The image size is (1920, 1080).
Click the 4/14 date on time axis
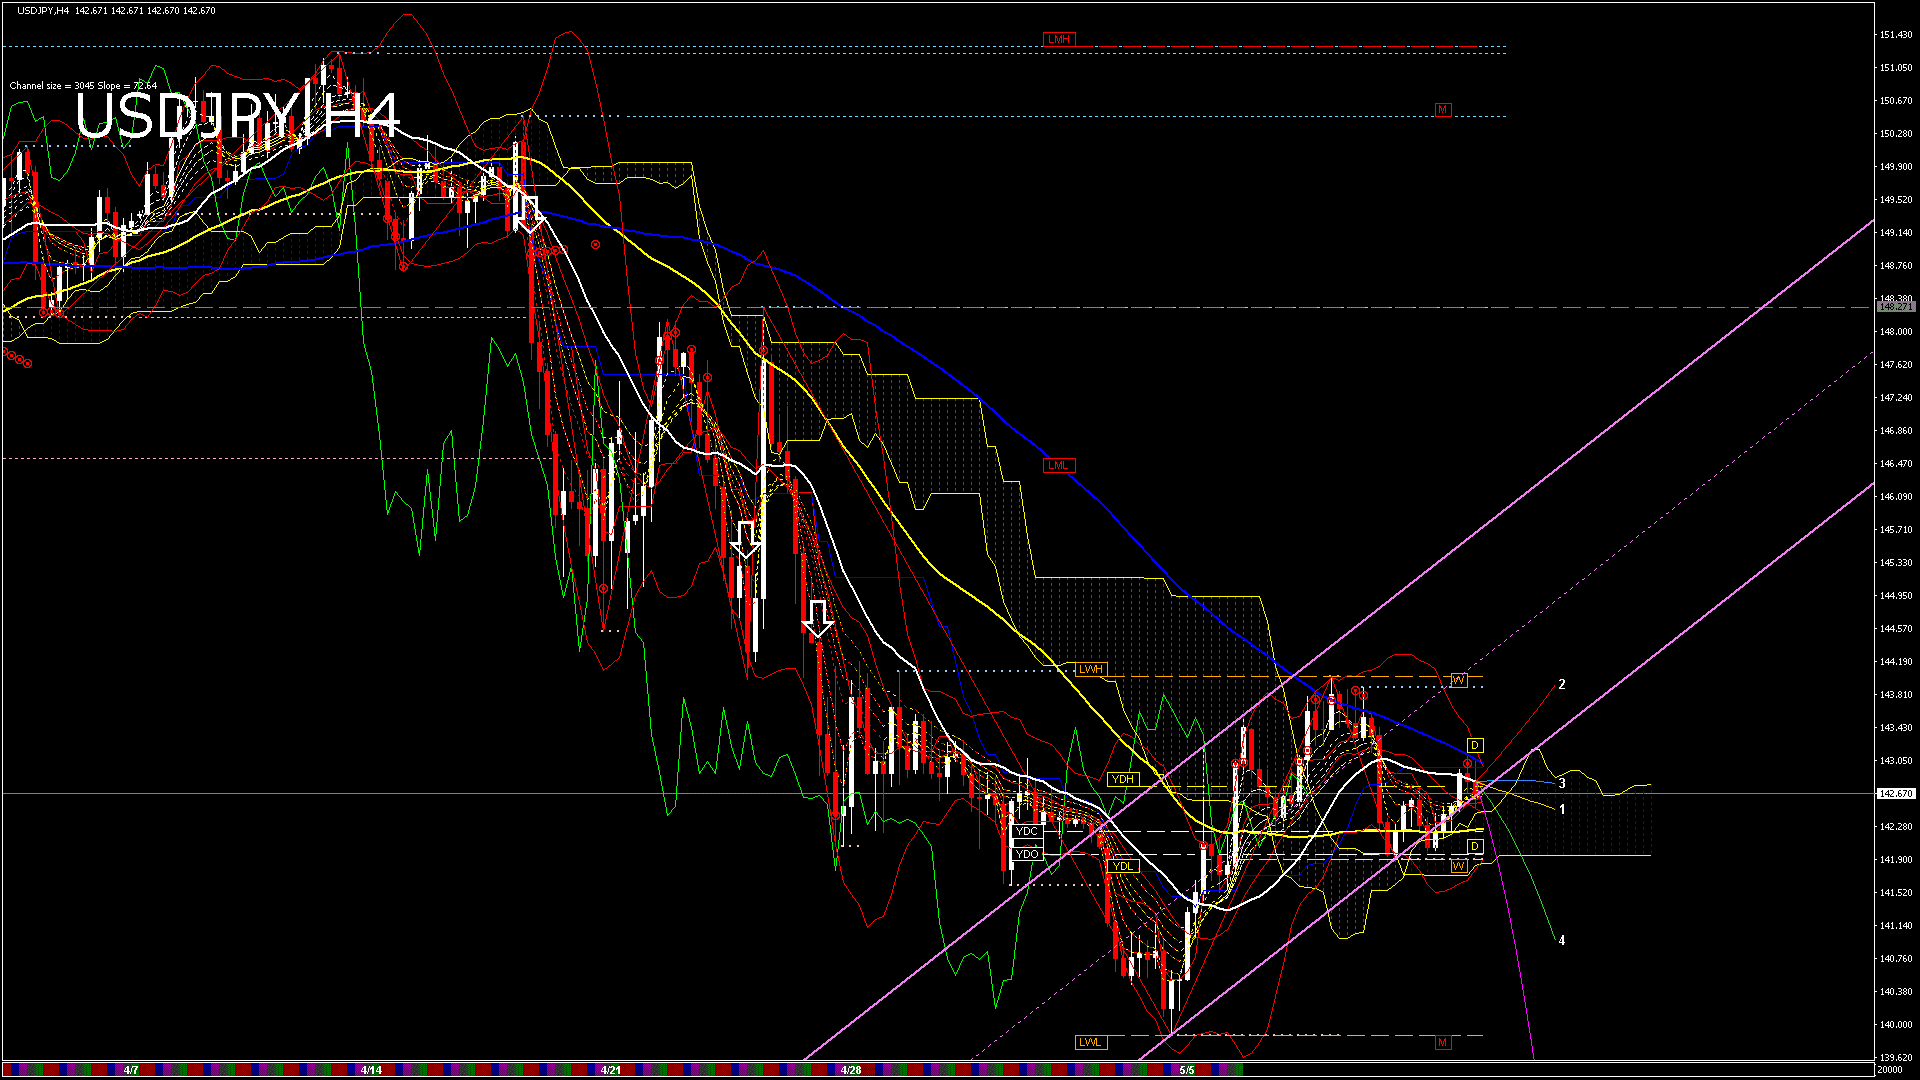(371, 1070)
